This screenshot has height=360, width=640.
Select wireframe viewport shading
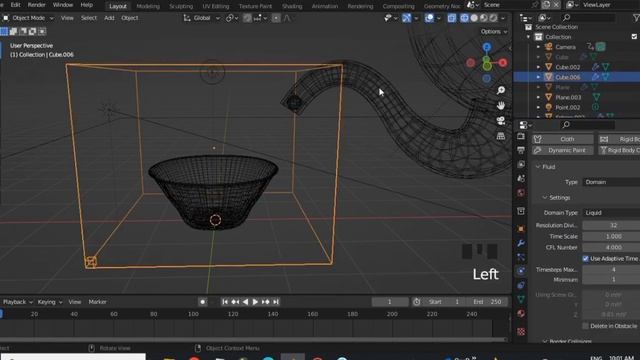464,18
